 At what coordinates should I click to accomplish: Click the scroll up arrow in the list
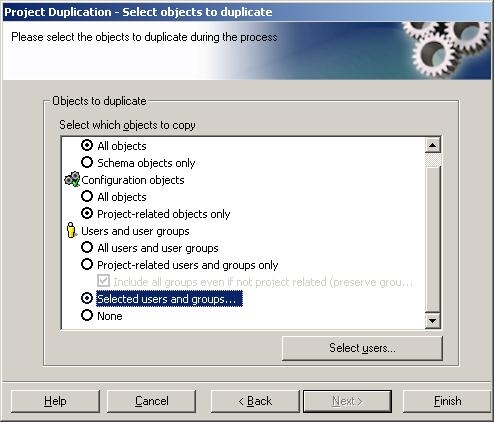point(433,145)
